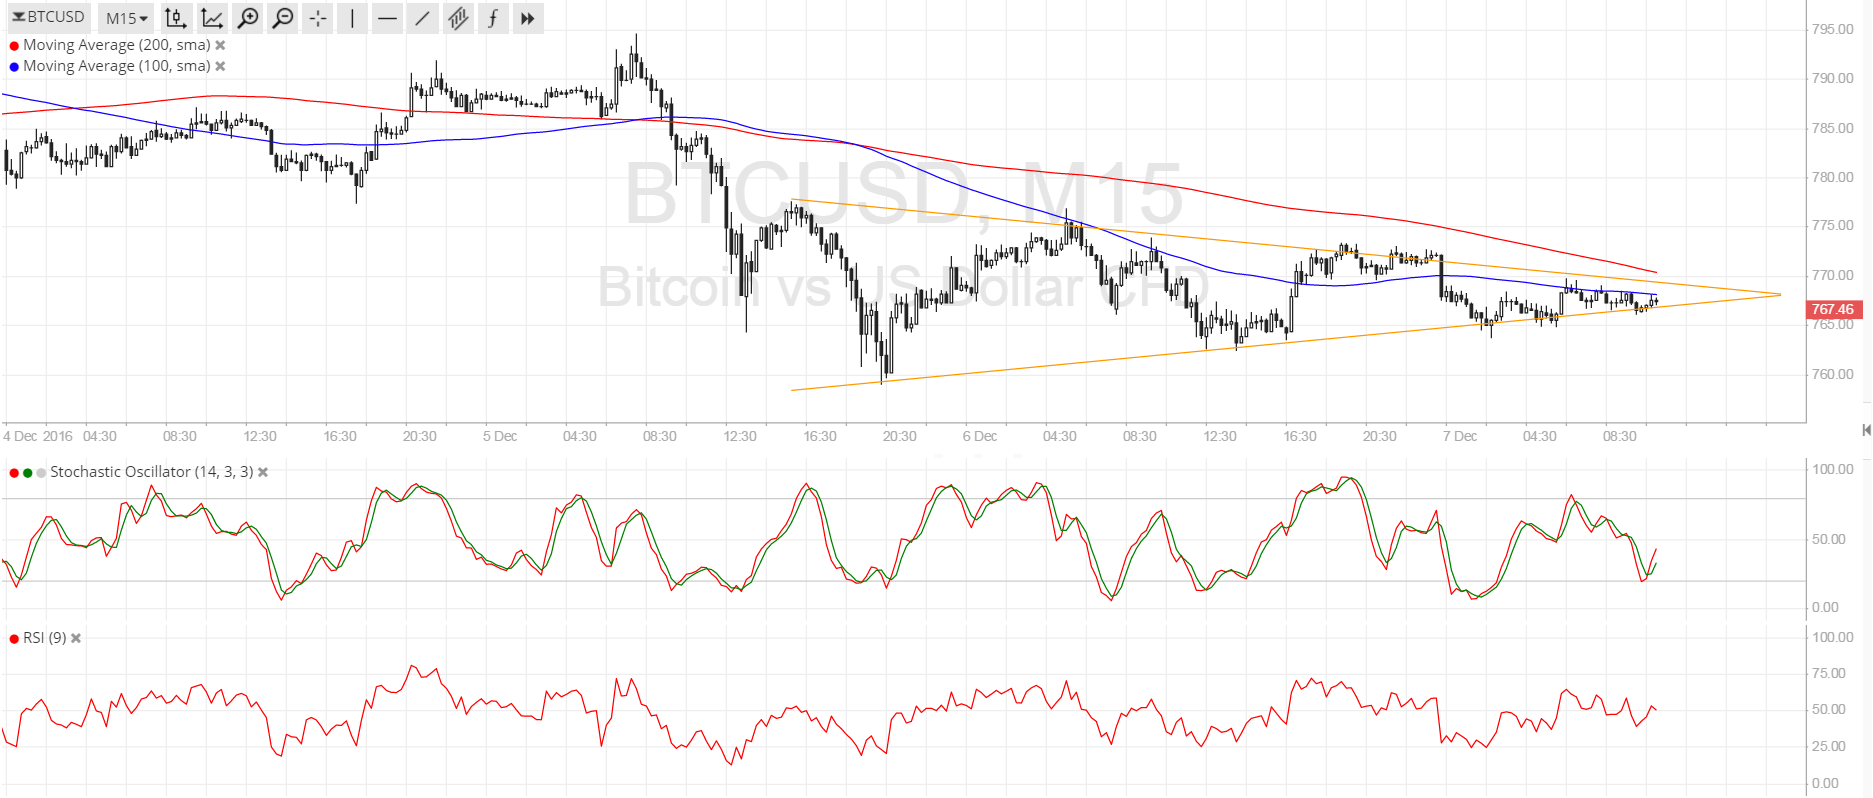
Task: Click the 760.00 price axis label
Action: click(1832, 374)
